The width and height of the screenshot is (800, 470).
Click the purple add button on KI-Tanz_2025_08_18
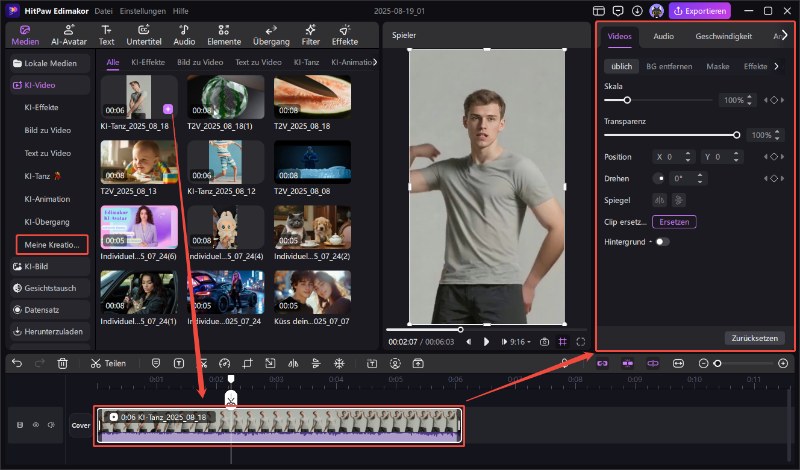coord(167,108)
